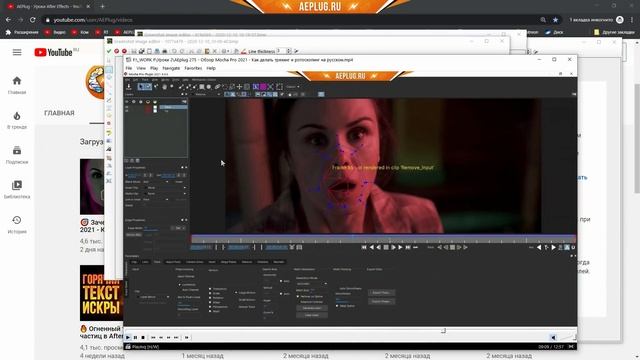This screenshot has height=360, width=640.
Task: Click the Mocha timeline scrub bar
Action: point(384,238)
